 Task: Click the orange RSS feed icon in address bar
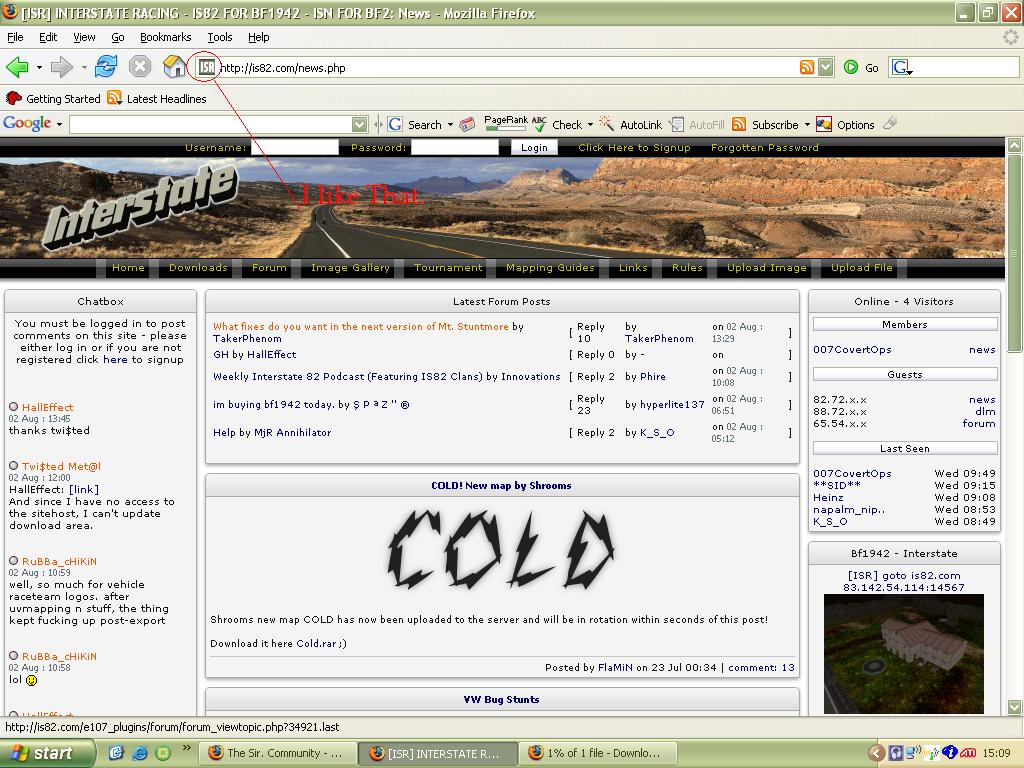[x=807, y=67]
